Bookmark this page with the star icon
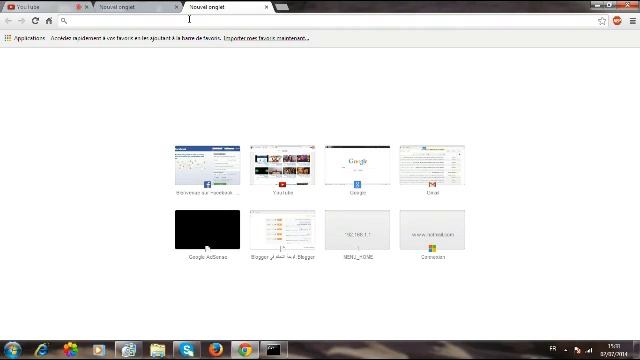Viewport: 640px width, 360px height. click(602, 21)
